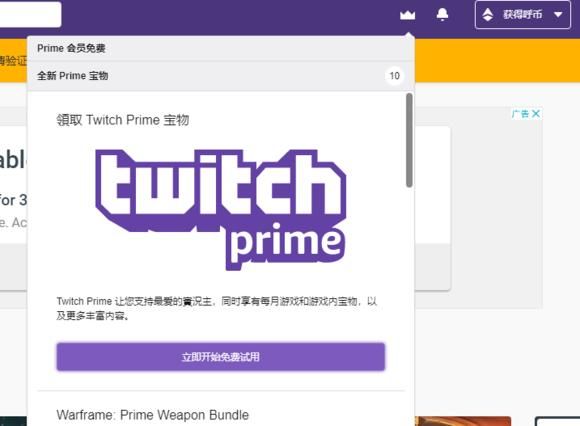Image resolution: width=580 pixels, height=426 pixels.
Task: Select the 全新 Prime 宝物 row
Action: (x=221, y=76)
